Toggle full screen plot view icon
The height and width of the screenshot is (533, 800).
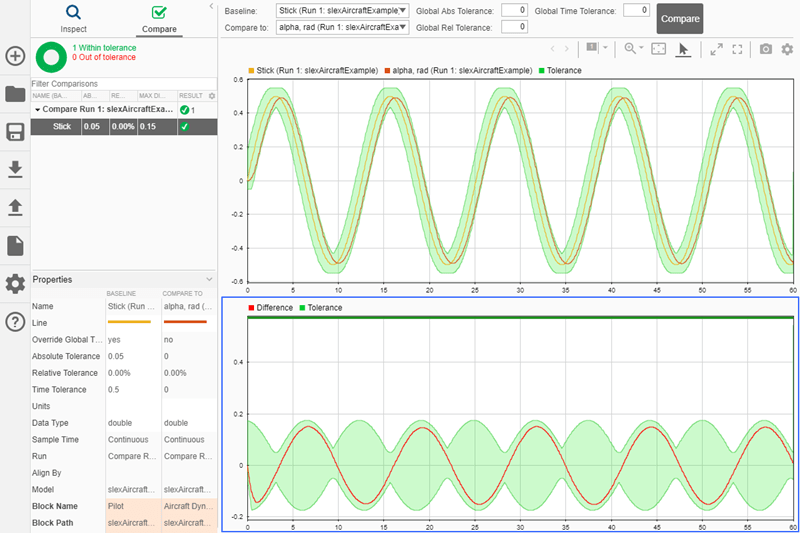(738, 48)
